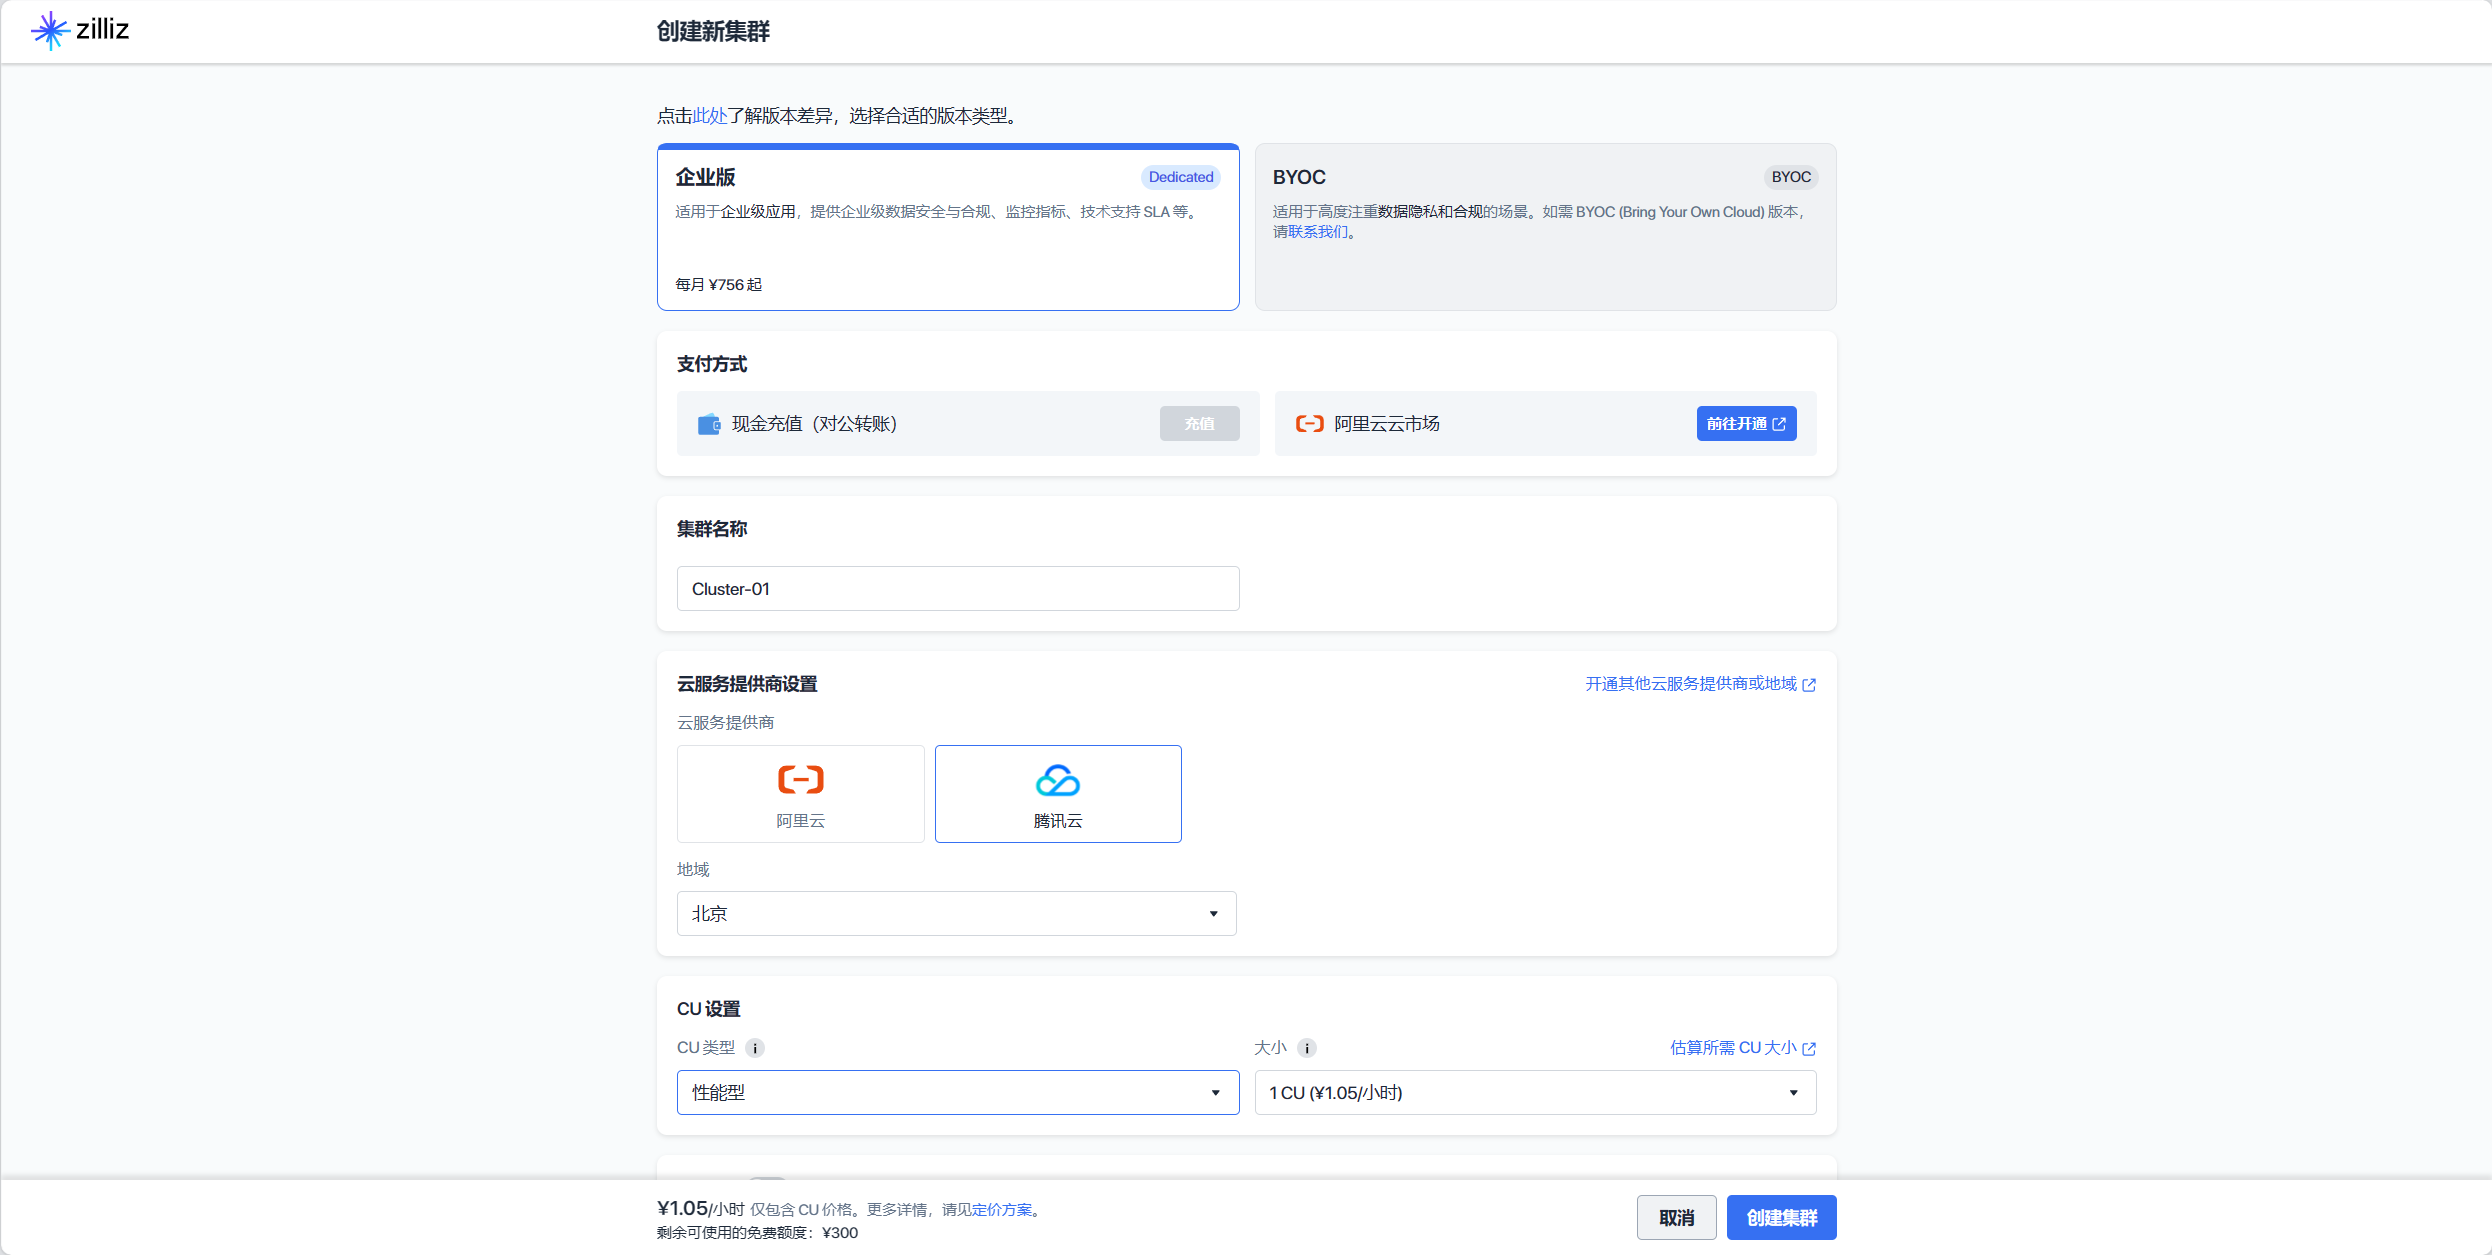This screenshot has height=1255, width=2492.
Task: Click the info icon next to CU 类型
Action: pos(755,1048)
